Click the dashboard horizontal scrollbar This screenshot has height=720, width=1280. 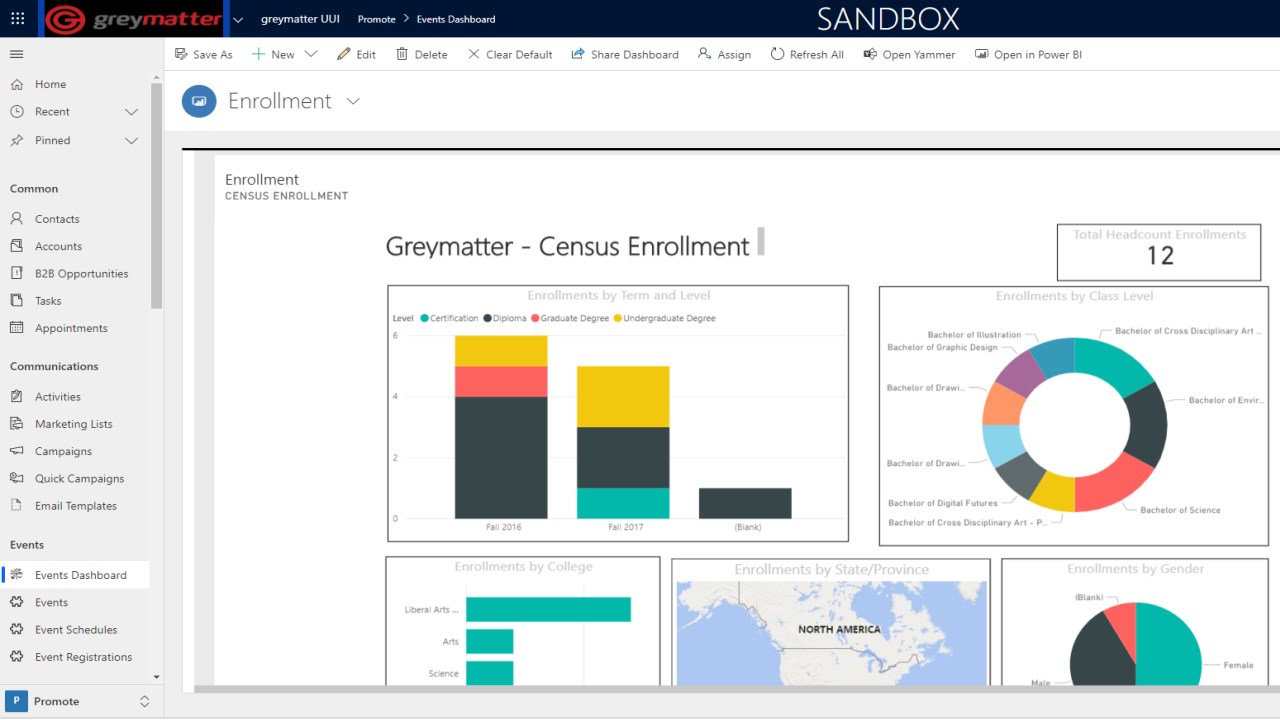click(735, 689)
